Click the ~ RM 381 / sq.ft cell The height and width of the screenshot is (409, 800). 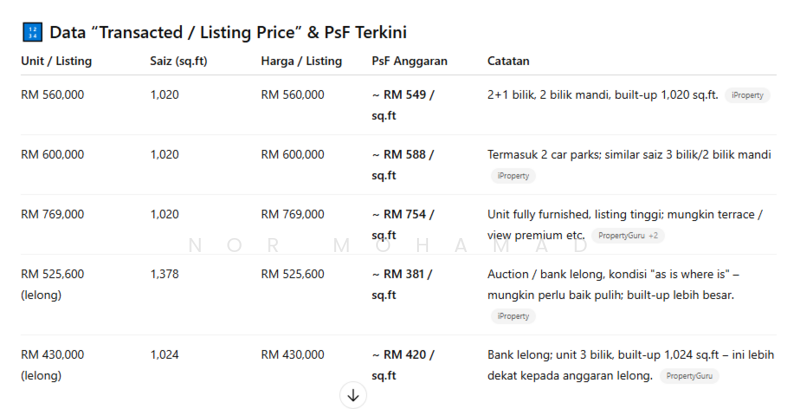click(404, 285)
